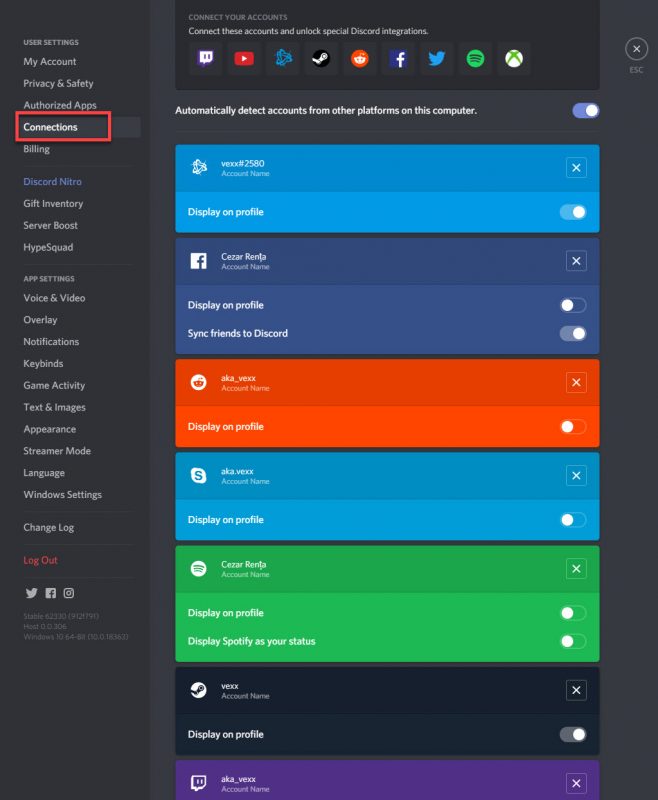Toggle Facebook Sync friends to Discord
Viewport: 658px width, 800px height.
573,334
